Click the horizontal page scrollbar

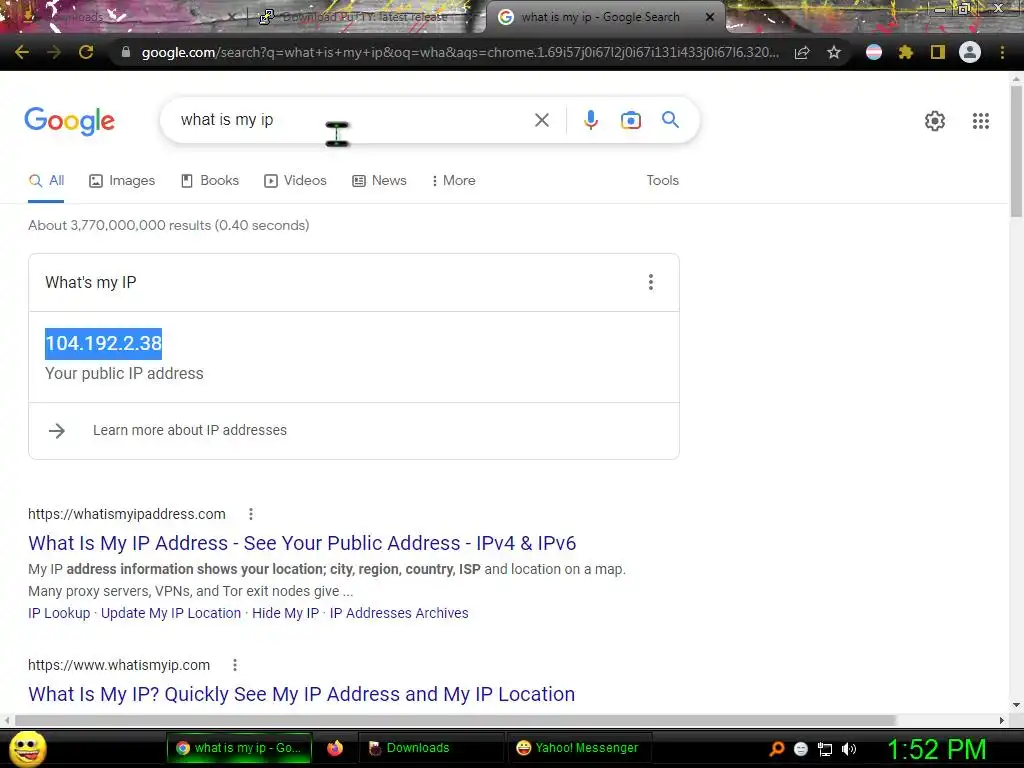(455, 720)
